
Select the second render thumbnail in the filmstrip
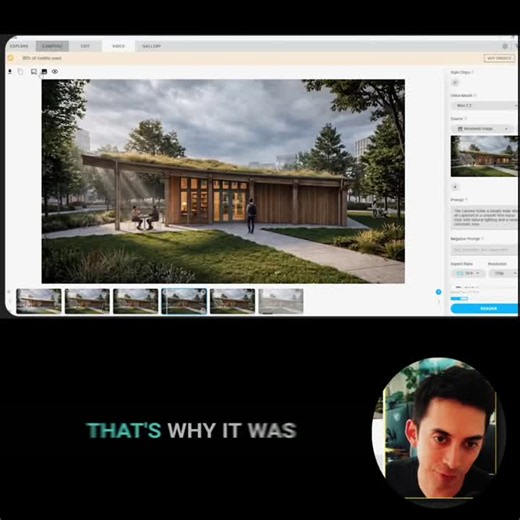(87, 301)
